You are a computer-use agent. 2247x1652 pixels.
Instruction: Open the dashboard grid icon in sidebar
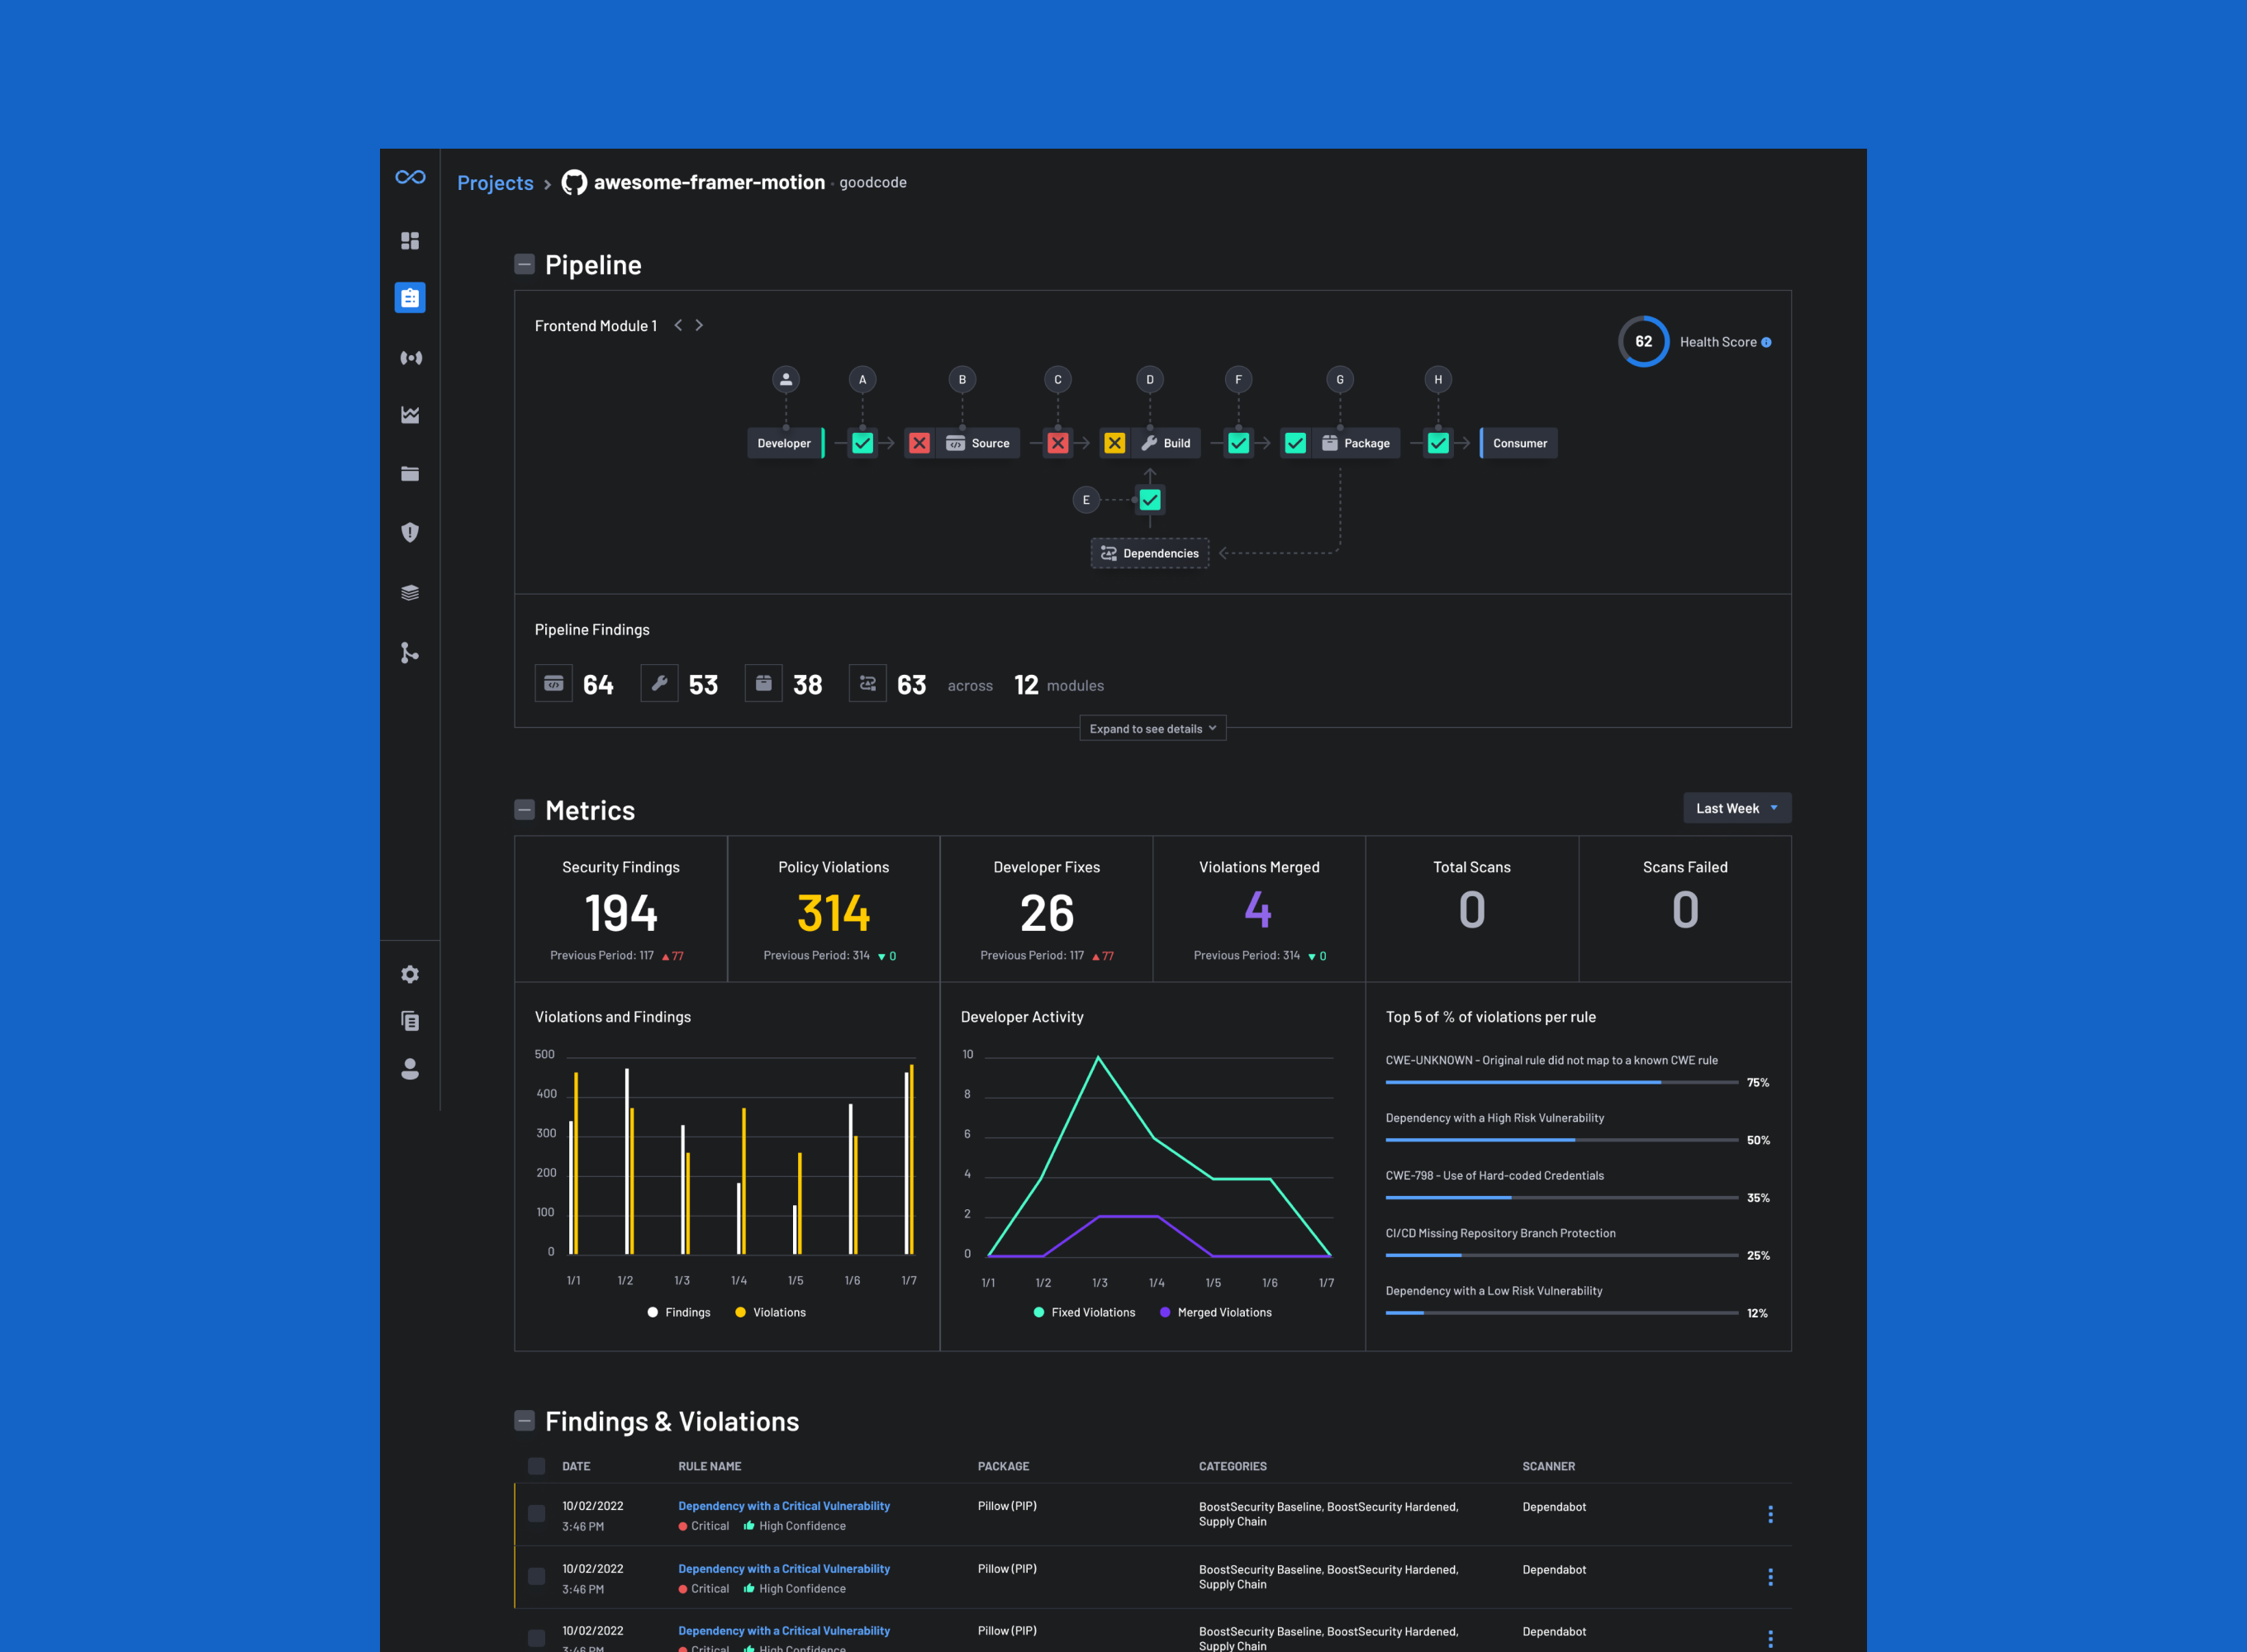[410, 241]
